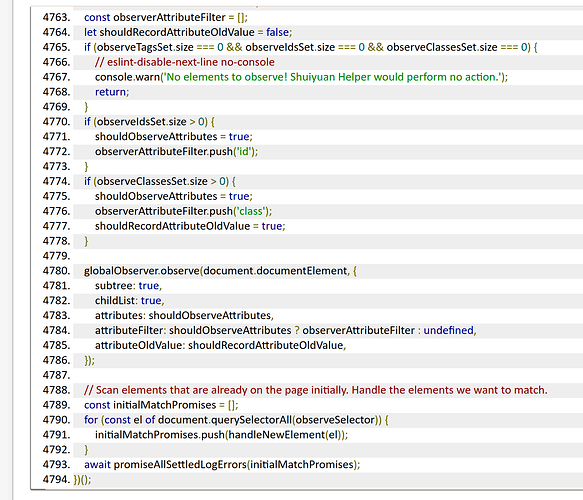Viewport: 583px width, 500px height.
Task: Click observerAttributeFilter.push('id') line
Action: tap(176, 151)
